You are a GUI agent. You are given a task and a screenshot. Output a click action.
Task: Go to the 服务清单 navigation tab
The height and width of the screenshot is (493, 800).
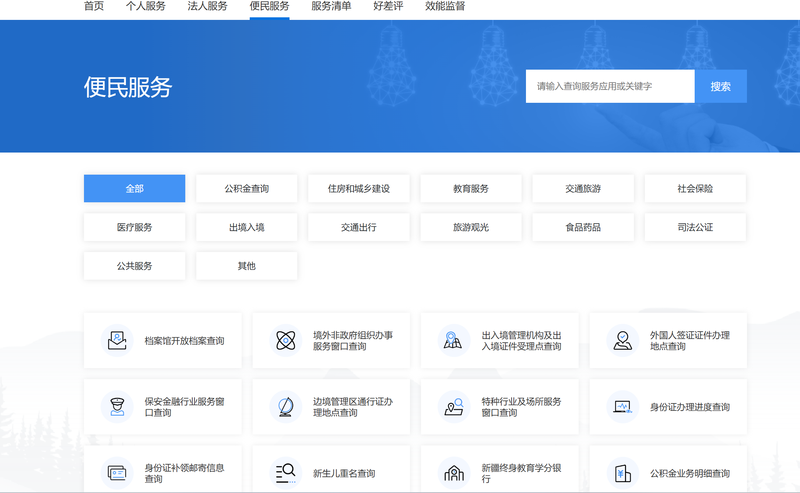pyautogui.click(x=331, y=6)
